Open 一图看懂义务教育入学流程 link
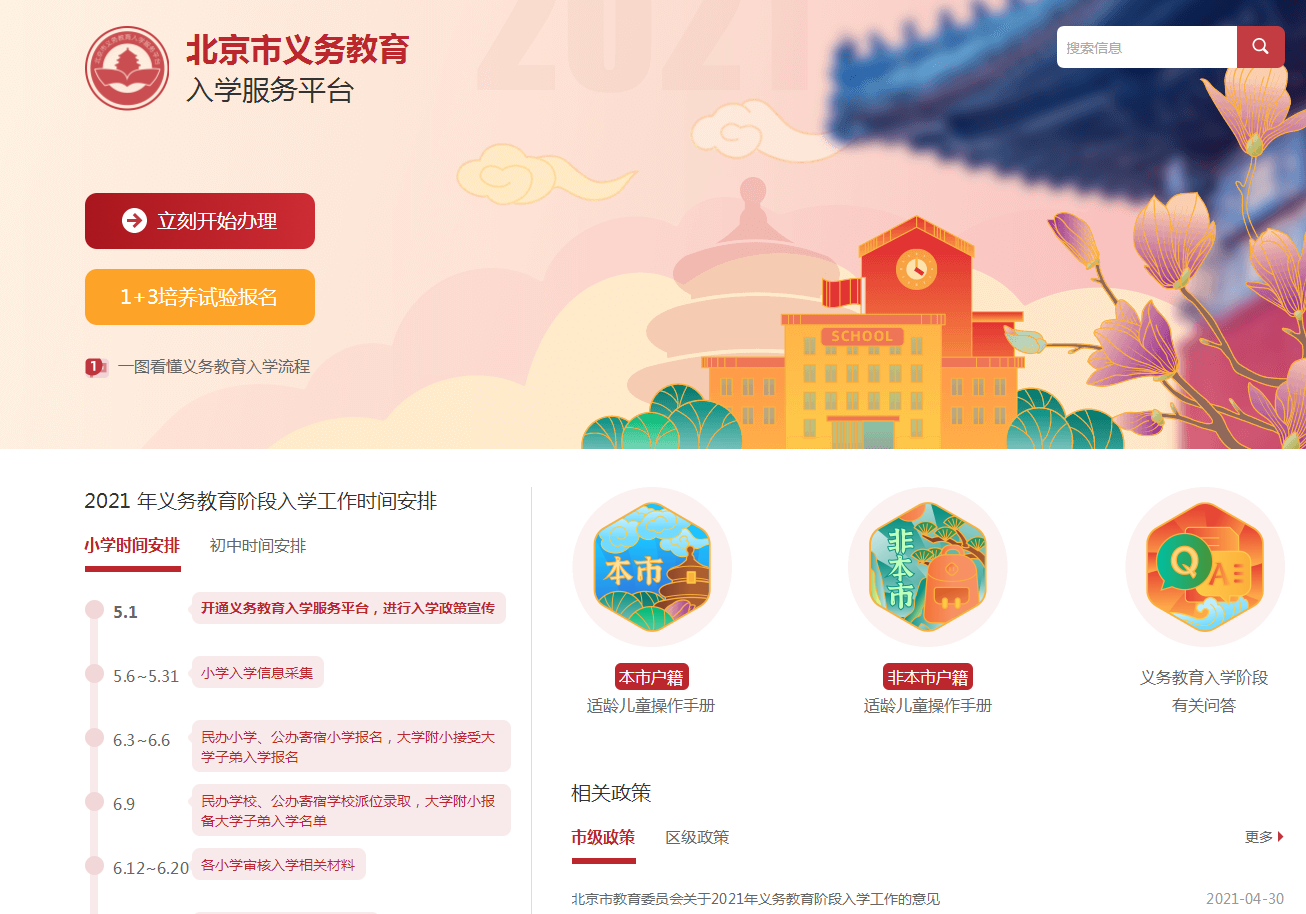Screen dimensions: 1306x914 click(214, 367)
